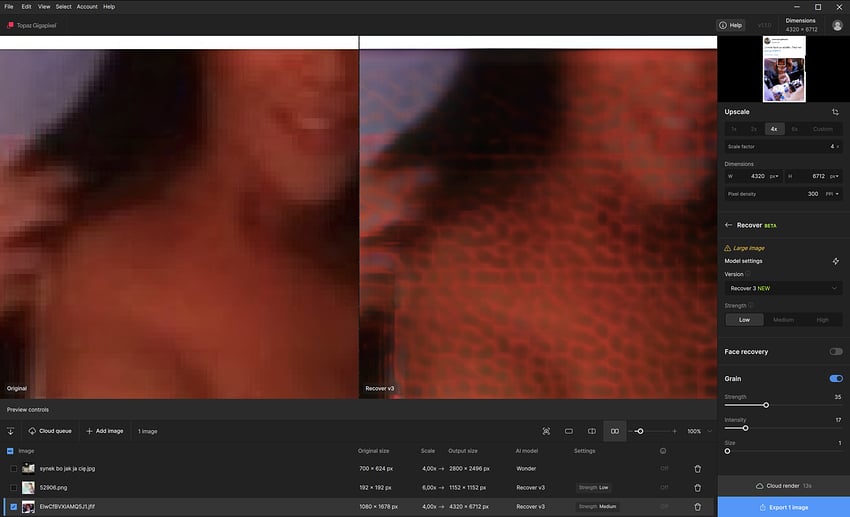850x517 pixels.
Task: Expand the 100% zoom level dropdown
Action: pyautogui.click(x=709, y=431)
